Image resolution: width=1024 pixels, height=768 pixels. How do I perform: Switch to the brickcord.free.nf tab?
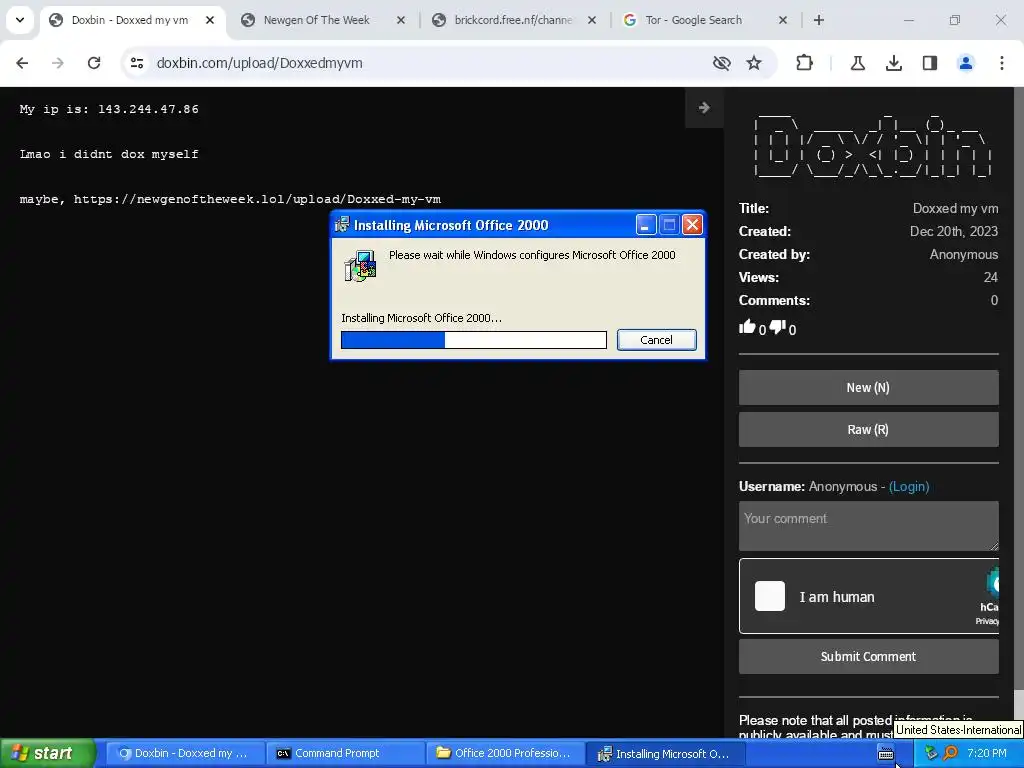(515, 20)
